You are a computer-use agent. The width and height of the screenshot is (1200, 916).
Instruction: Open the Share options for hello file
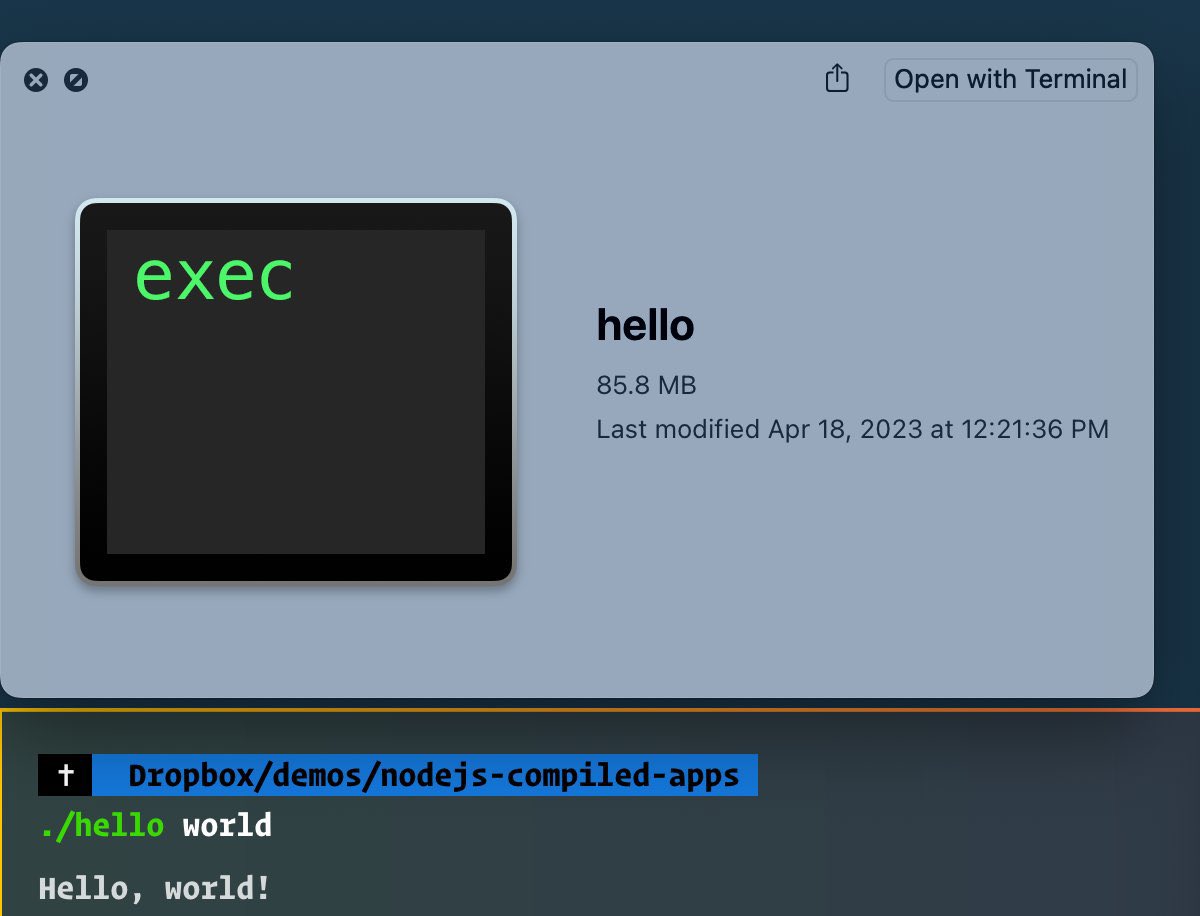click(837, 79)
